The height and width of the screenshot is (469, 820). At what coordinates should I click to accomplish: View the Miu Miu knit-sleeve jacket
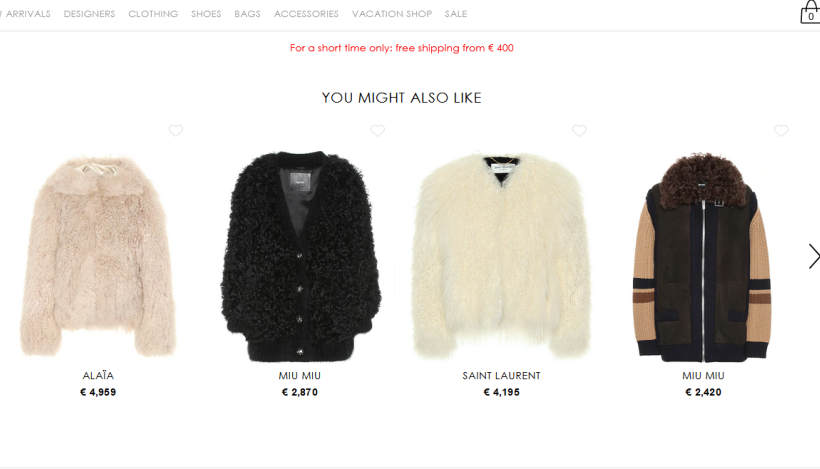[703, 257]
